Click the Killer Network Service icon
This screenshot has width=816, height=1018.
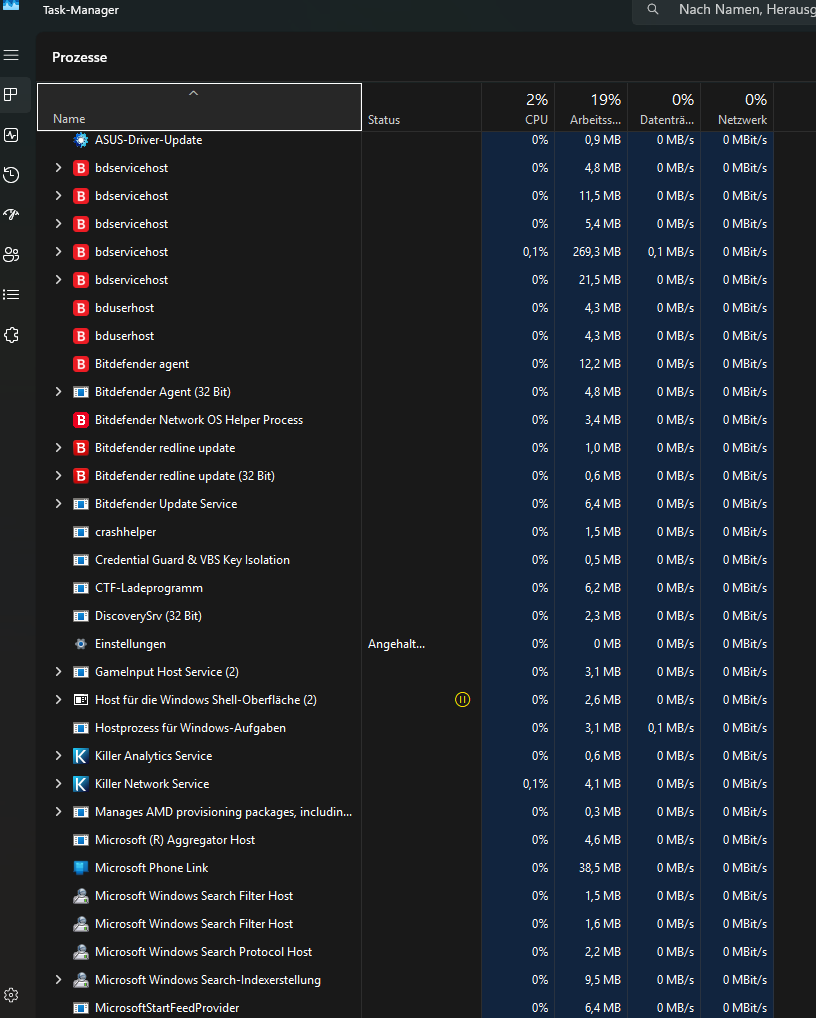(80, 784)
